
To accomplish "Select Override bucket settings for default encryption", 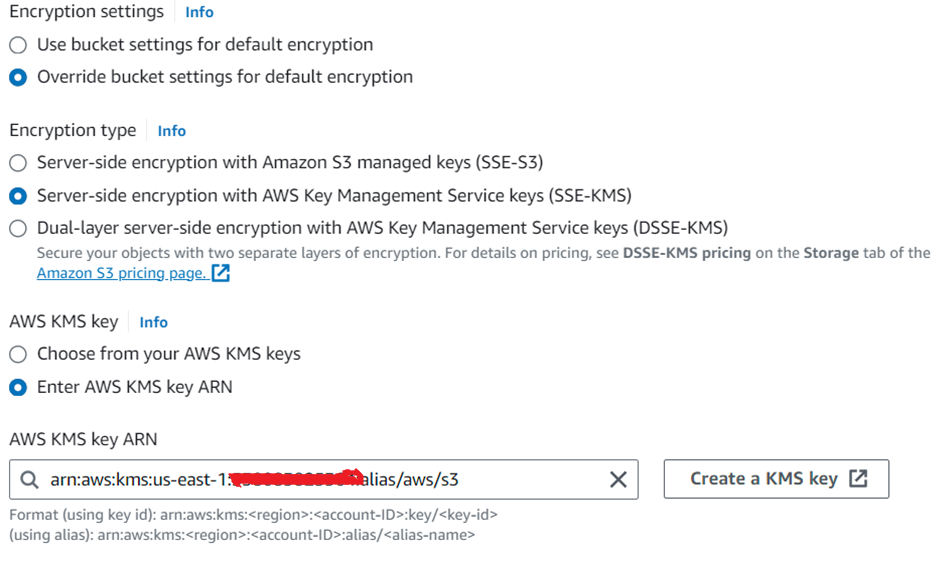I will pyautogui.click(x=18, y=77).
